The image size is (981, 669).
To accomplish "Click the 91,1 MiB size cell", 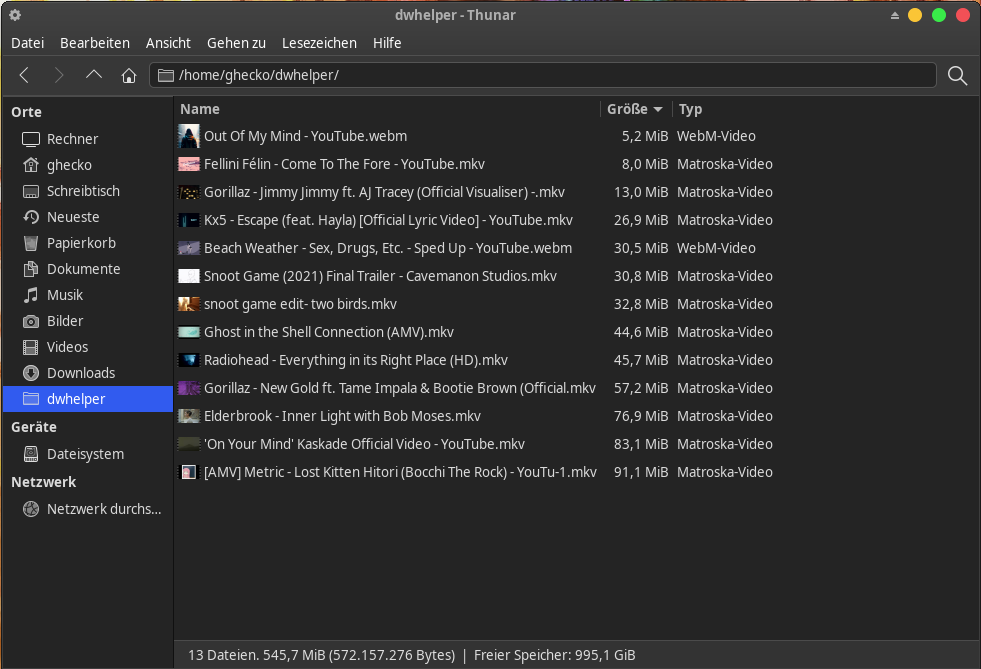I will 641,472.
